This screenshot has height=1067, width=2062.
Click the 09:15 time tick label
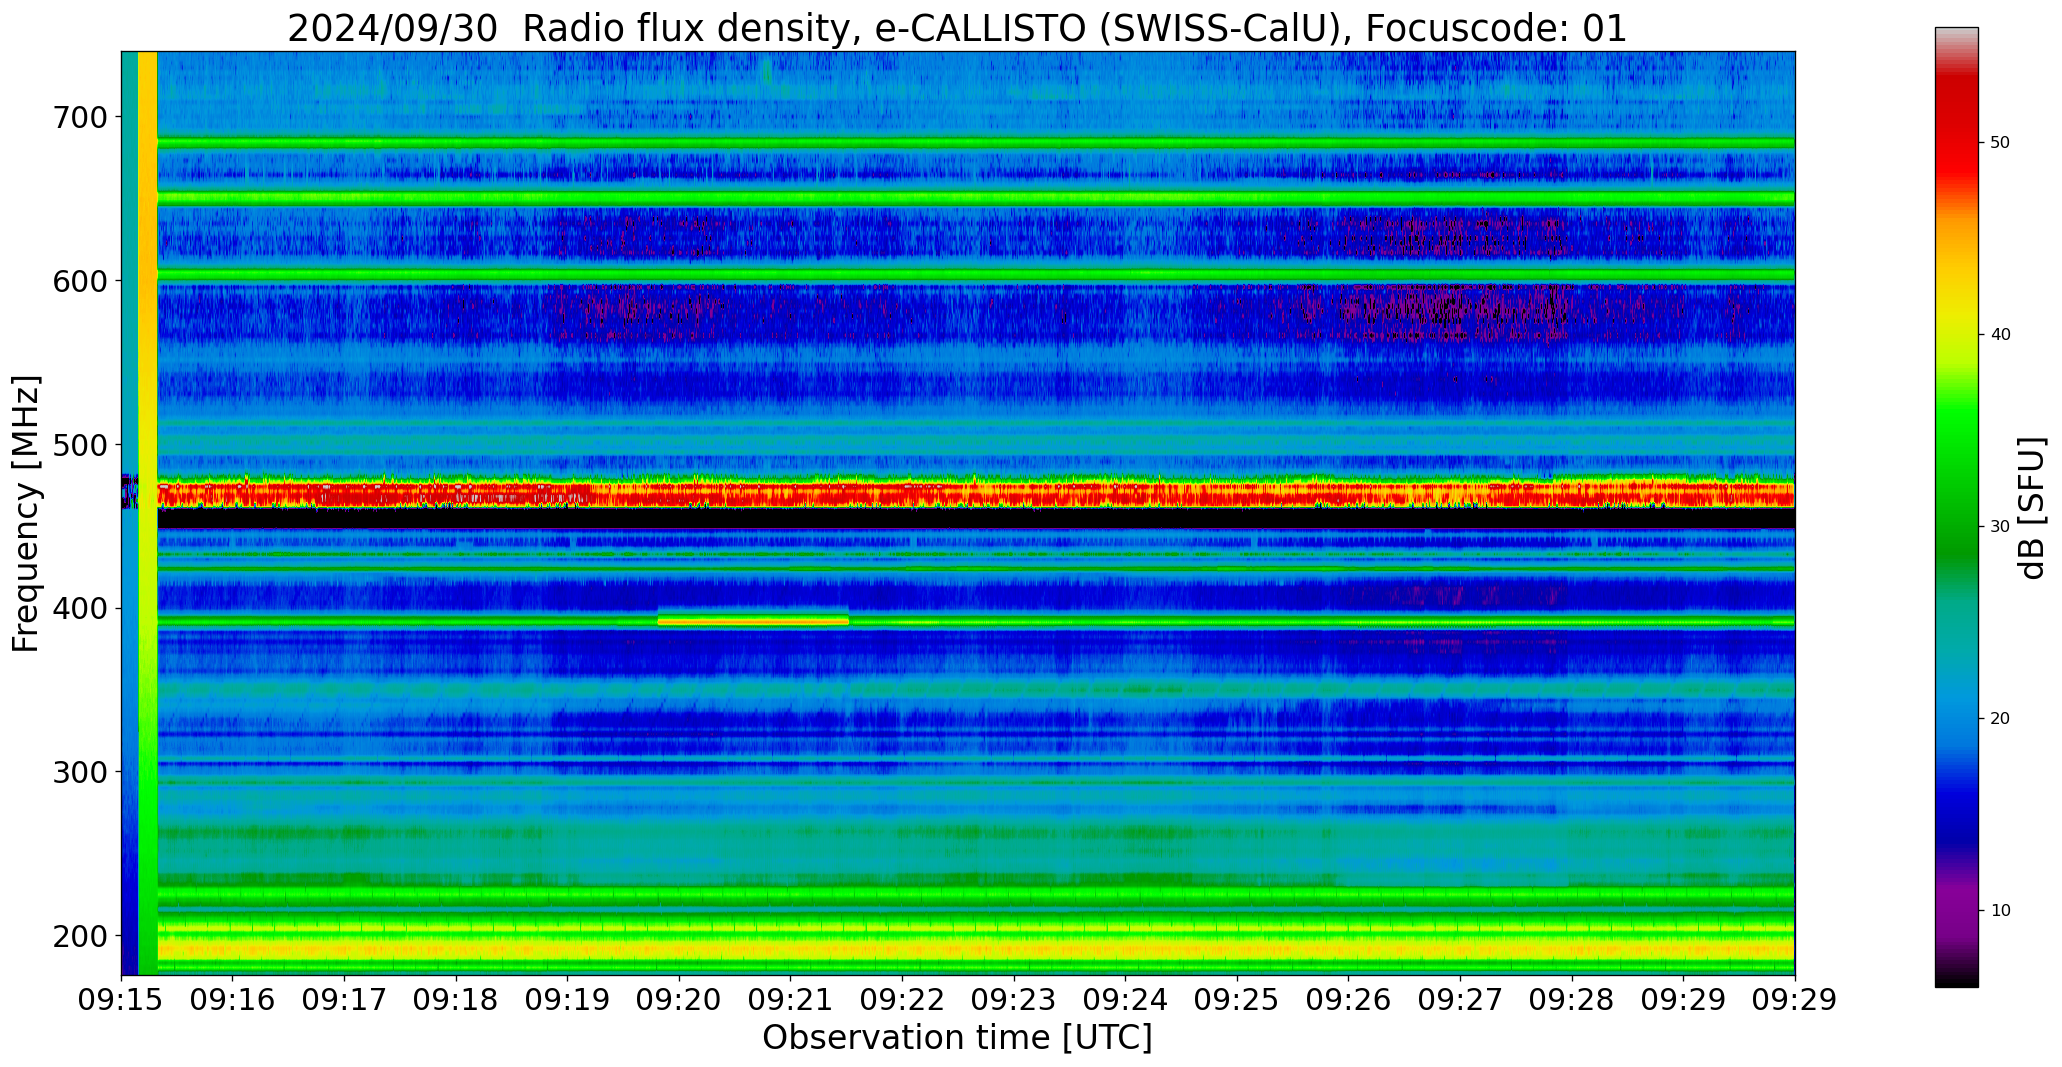click(121, 1000)
